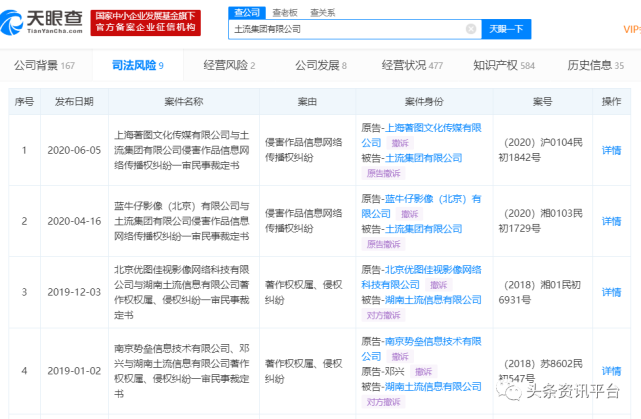The width and height of the screenshot is (641, 419).
Task: Open 详情 for the 2020-06-05 case
Action: point(611,151)
